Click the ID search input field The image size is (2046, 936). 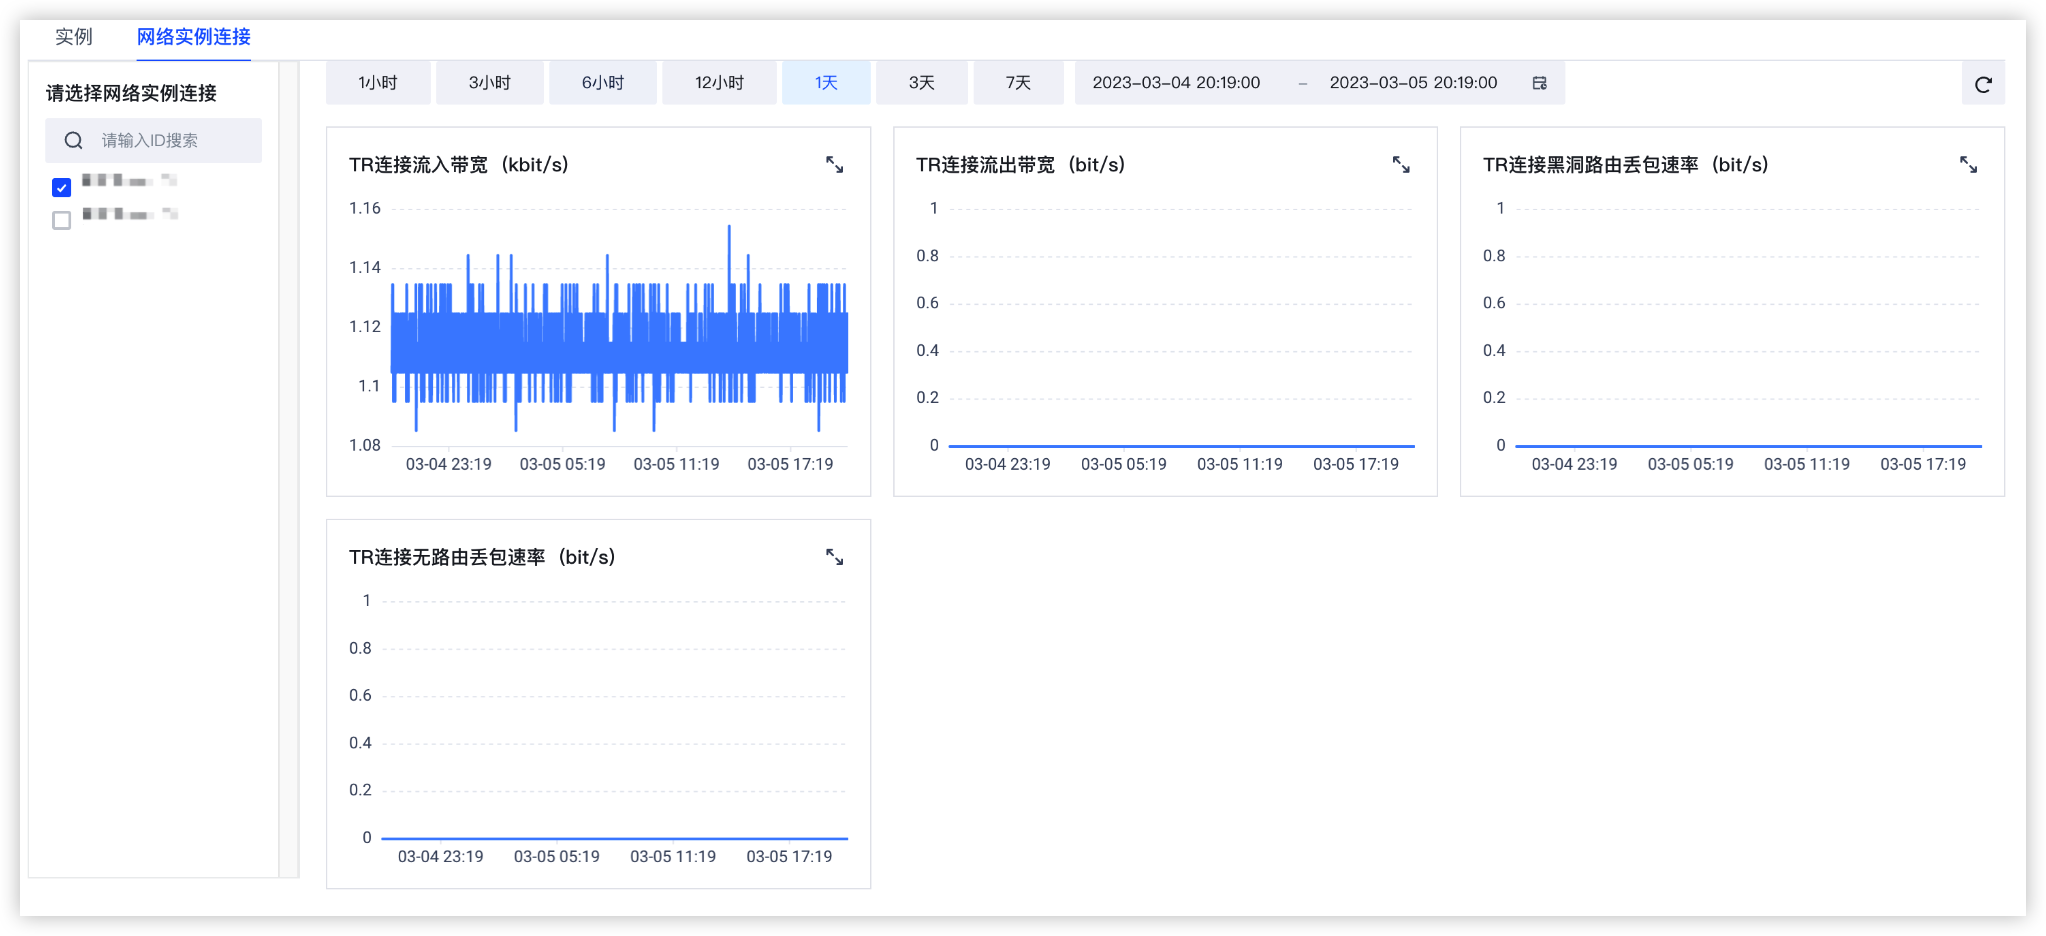click(153, 141)
